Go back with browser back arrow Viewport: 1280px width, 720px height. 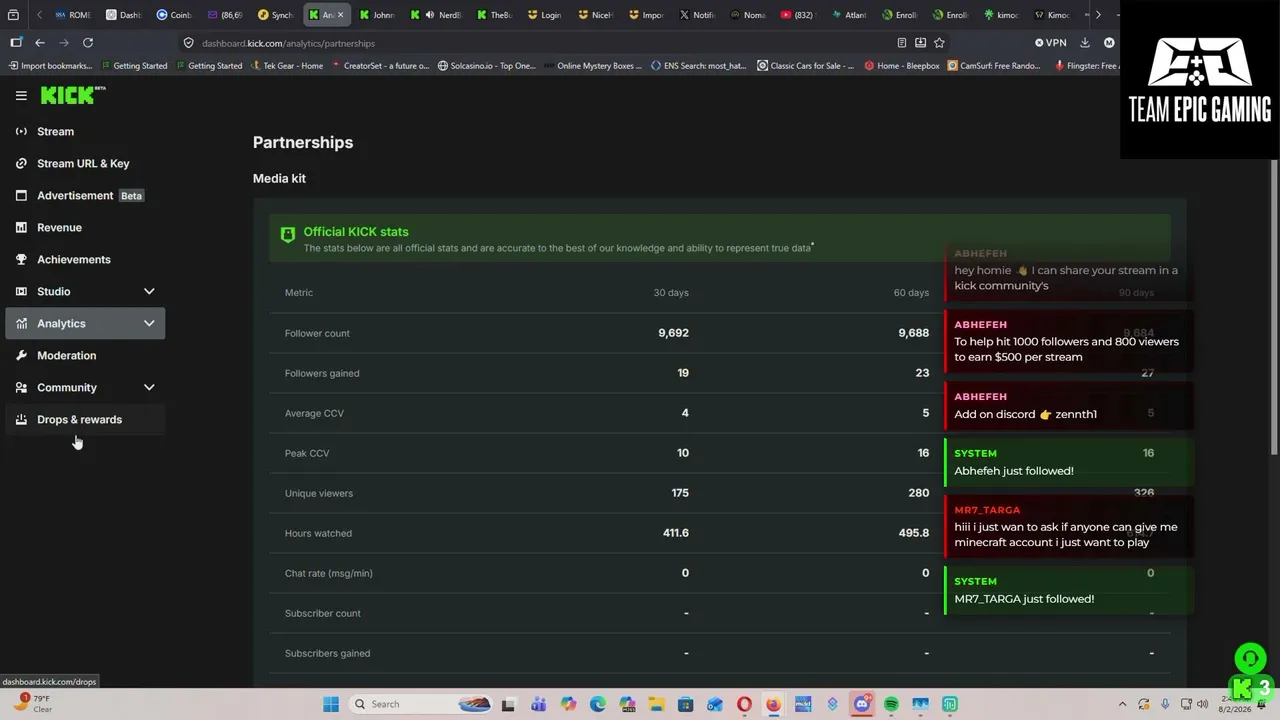(x=40, y=43)
